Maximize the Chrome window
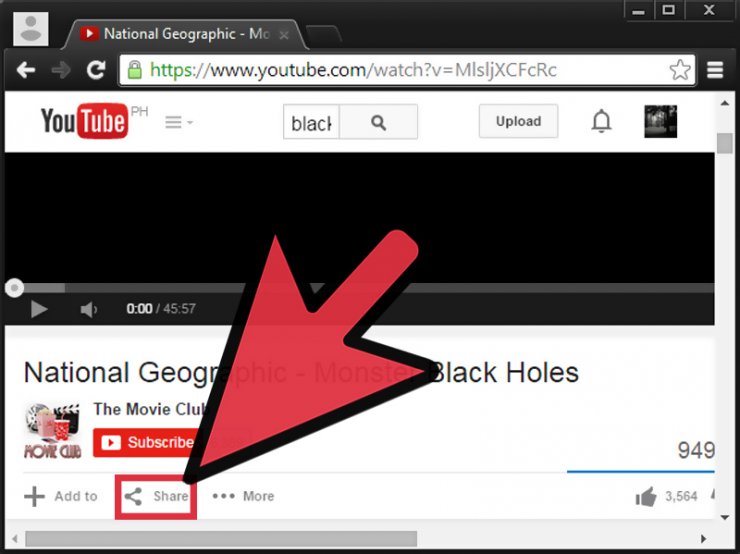Screen dimensions: 740x554 click(669, 10)
